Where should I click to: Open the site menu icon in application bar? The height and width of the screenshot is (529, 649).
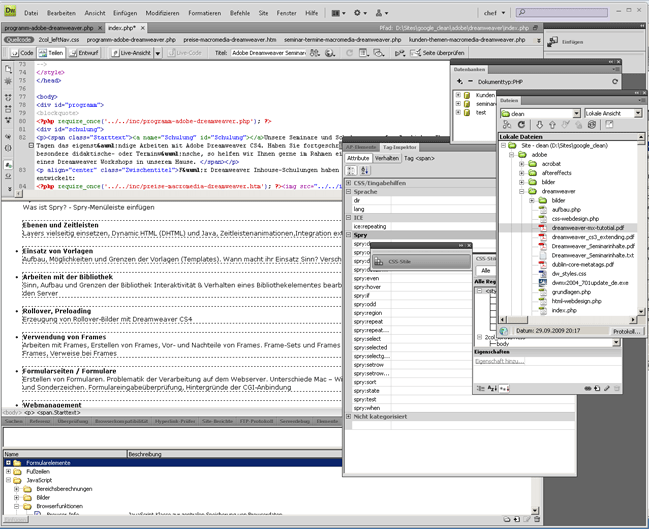click(381, 13)
